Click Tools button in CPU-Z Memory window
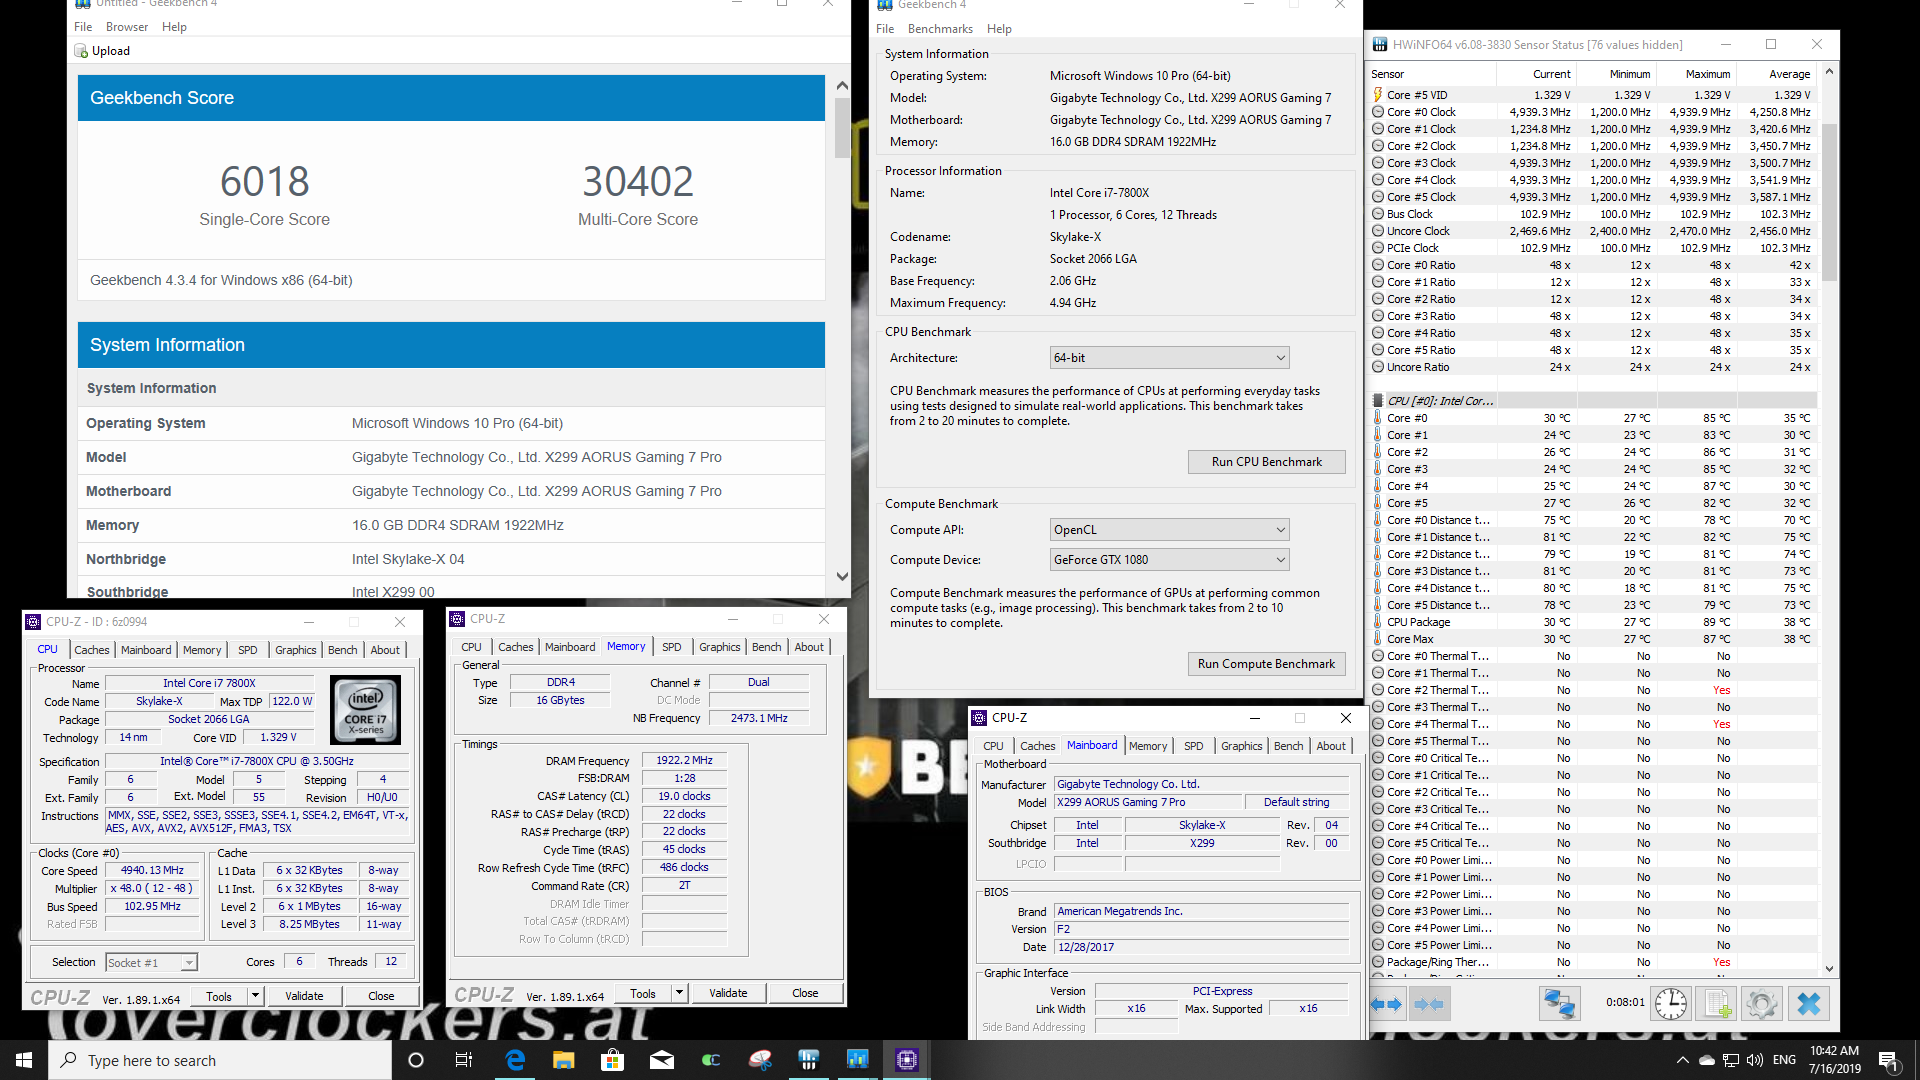Screen dimensions: 1920x1080 [643, 993]
